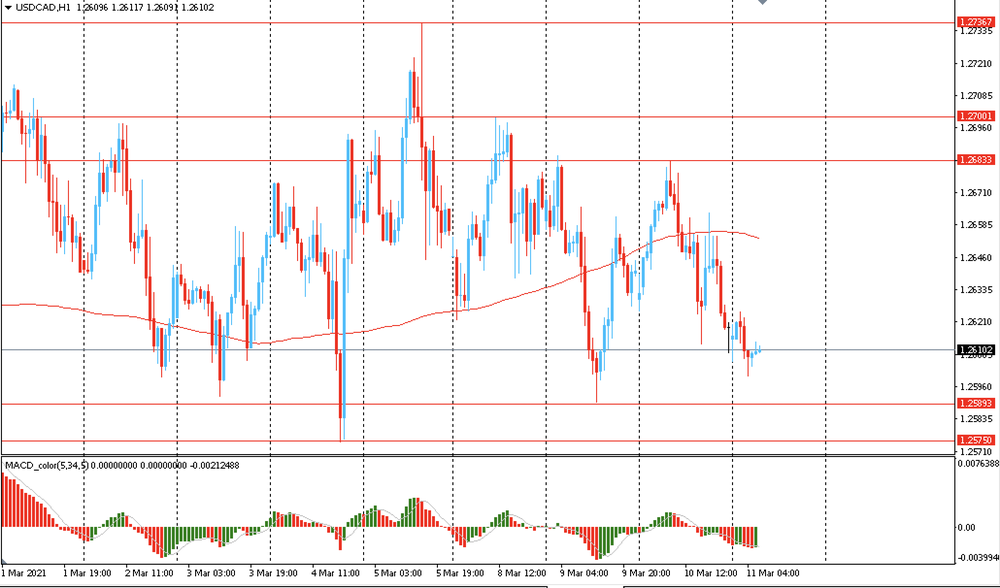
Task: Click the 9 Mar 04:00 time label
Action: pyautogui.click(x=585, y=574)
